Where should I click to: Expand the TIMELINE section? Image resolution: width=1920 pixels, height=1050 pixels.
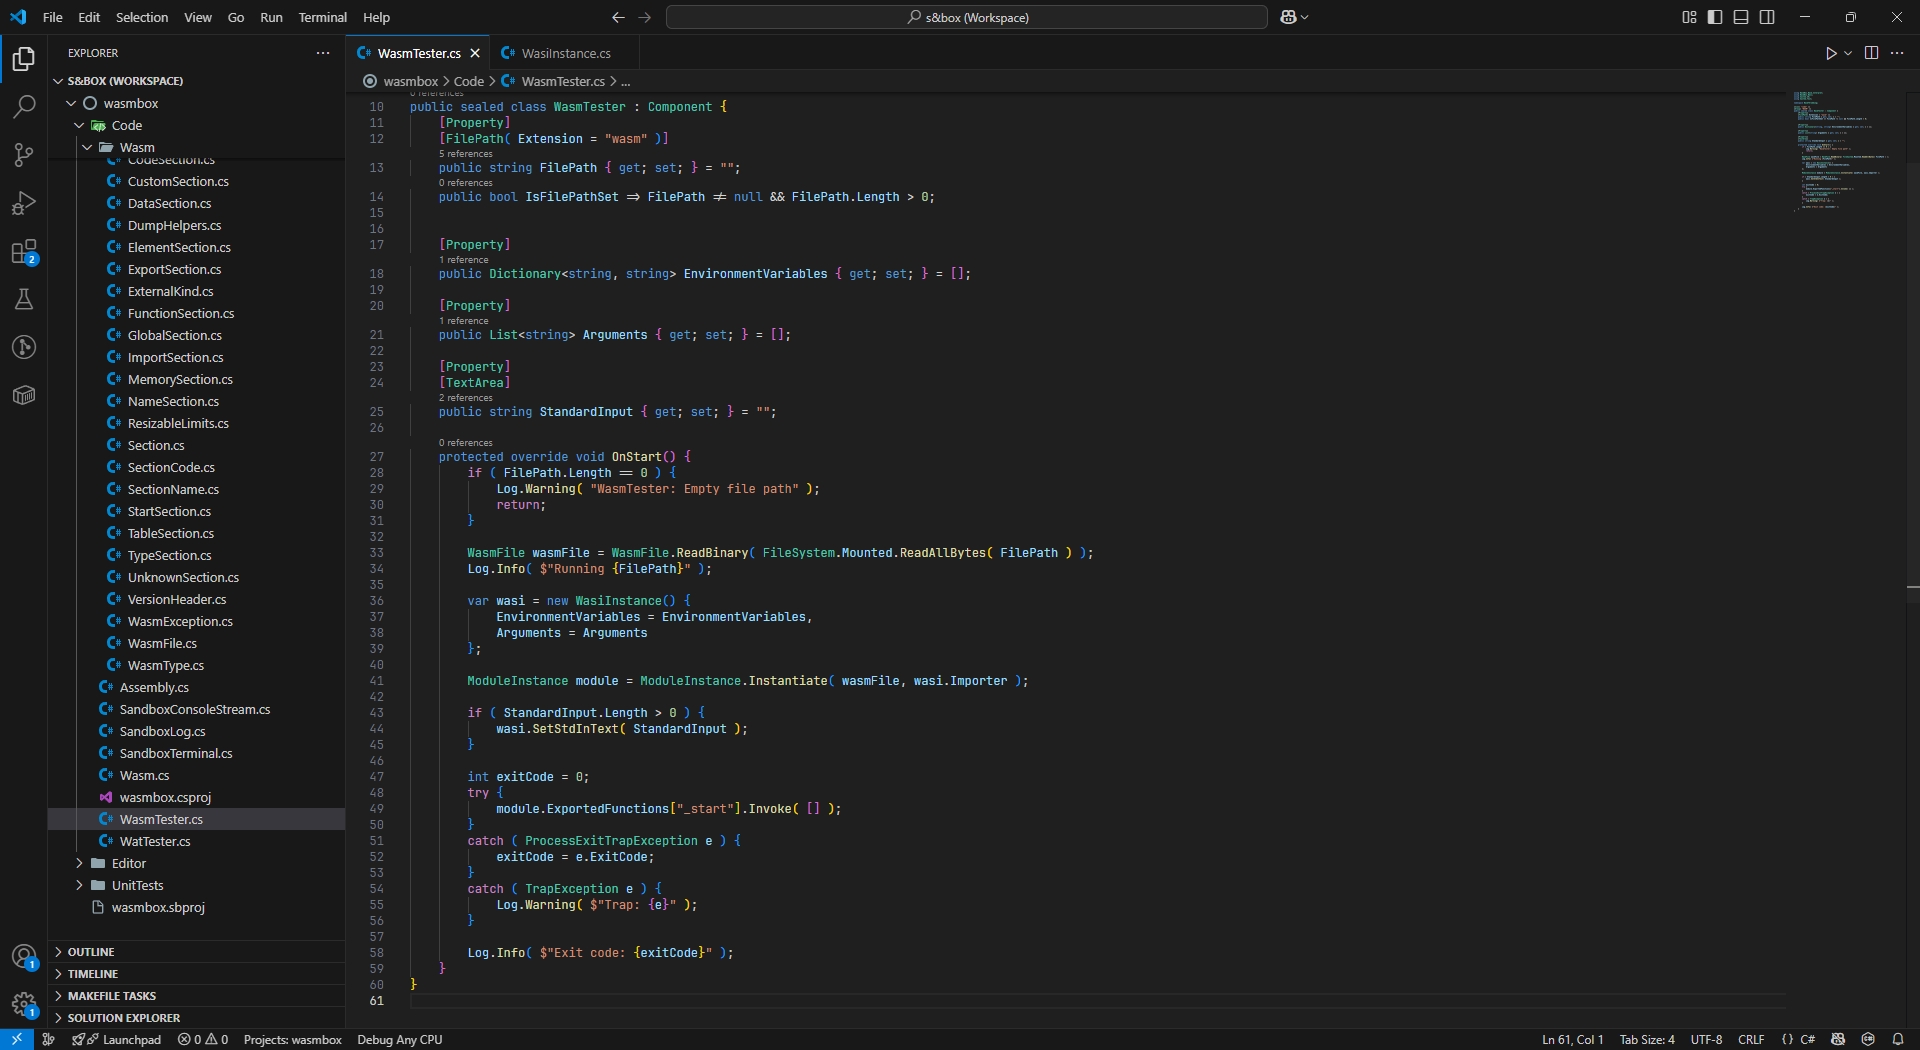tap(196, 974)
